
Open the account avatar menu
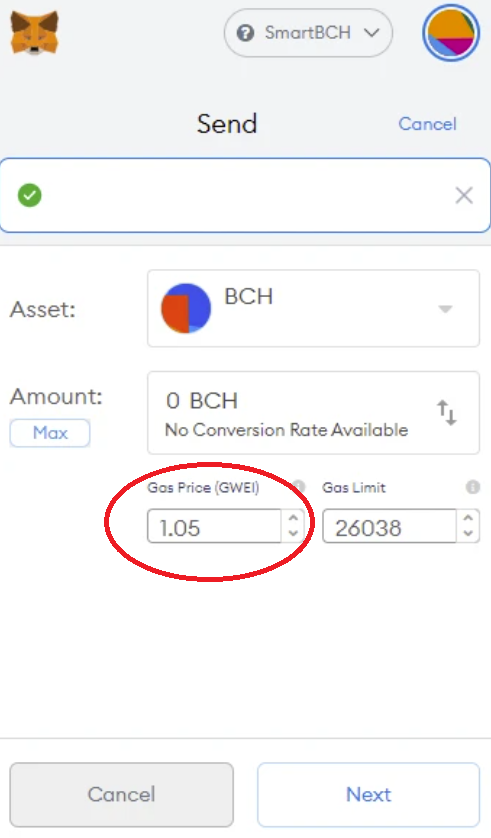click(450, 33)
